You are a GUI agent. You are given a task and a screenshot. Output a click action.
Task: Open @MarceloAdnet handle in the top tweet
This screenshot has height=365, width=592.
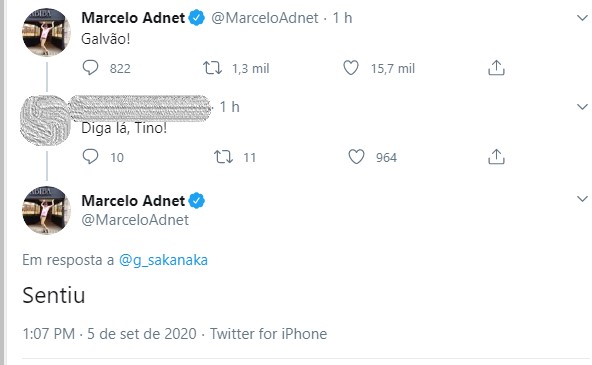click(265, 18)
